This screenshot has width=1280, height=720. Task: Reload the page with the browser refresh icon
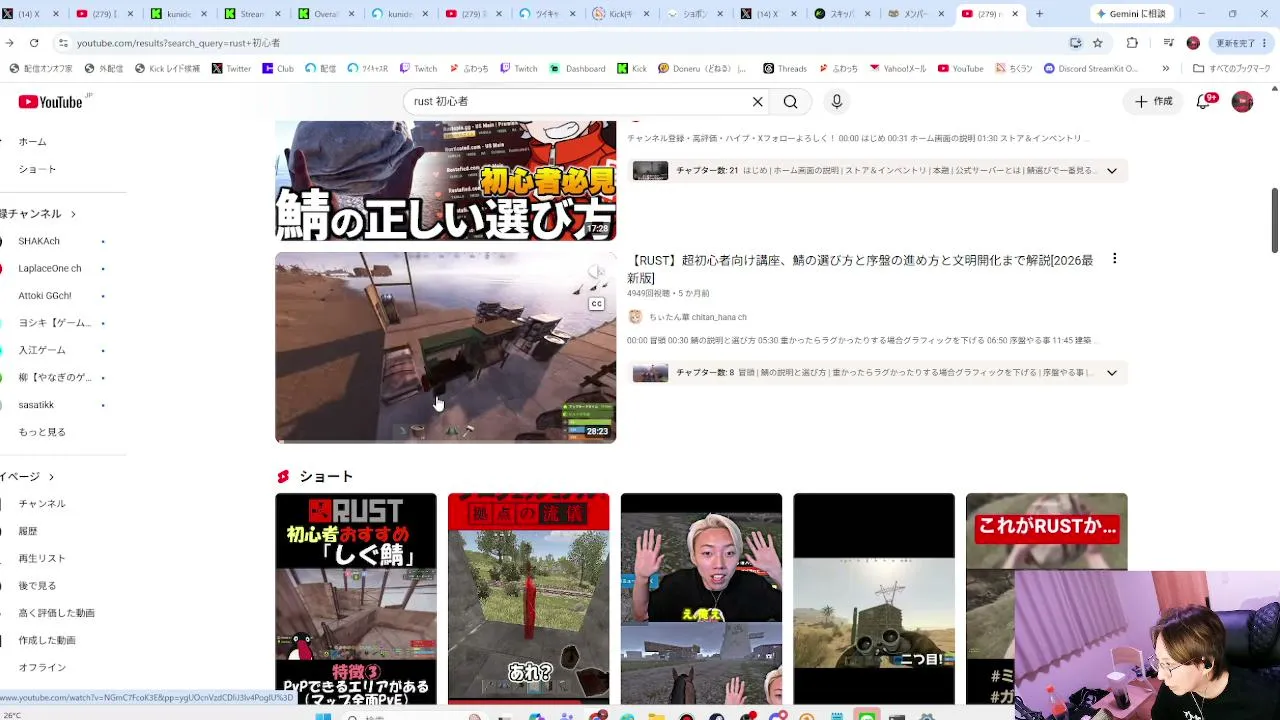tap(34, 43)
